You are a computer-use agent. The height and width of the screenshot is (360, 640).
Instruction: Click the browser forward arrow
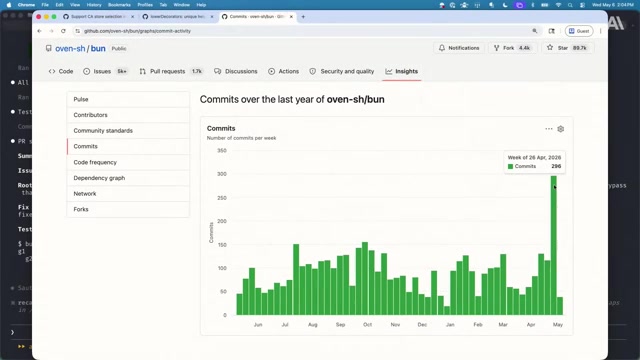(x=51, y=31)
